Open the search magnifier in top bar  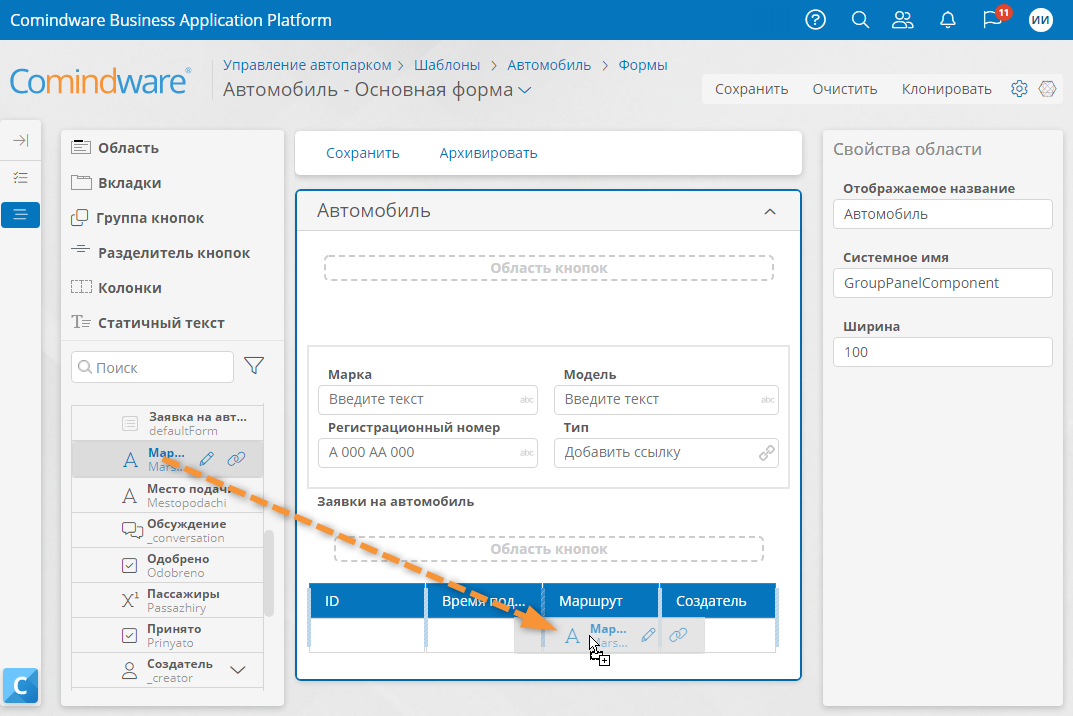(860, 20)
